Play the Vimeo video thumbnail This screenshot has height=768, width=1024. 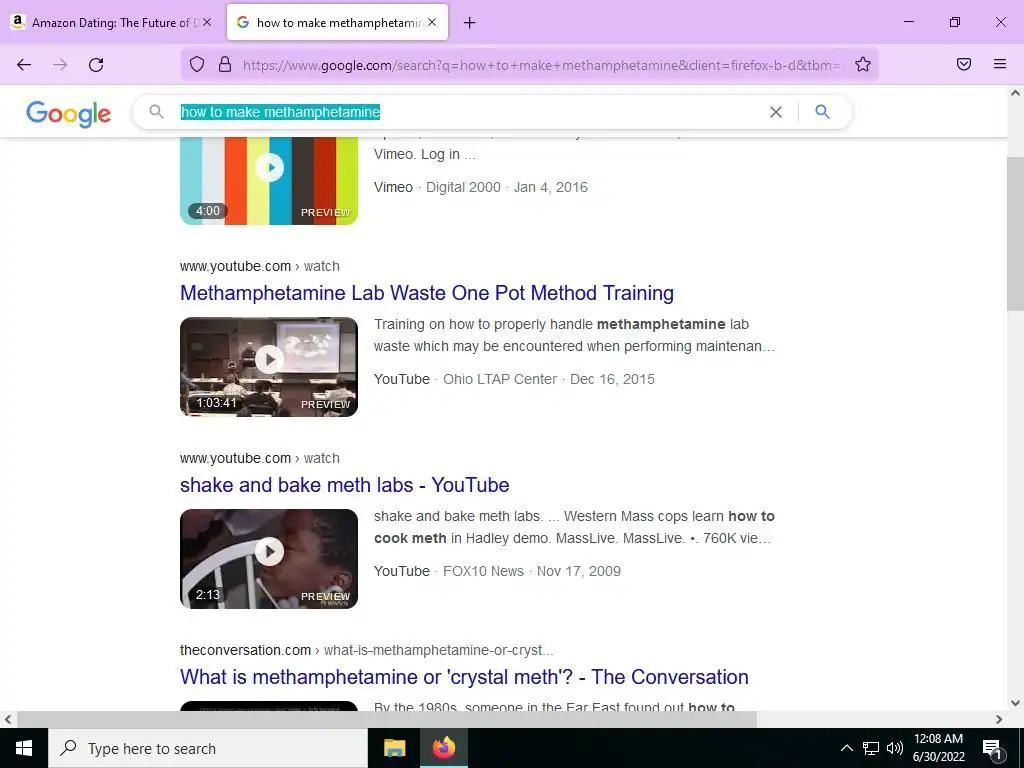(x=269, y=181)
